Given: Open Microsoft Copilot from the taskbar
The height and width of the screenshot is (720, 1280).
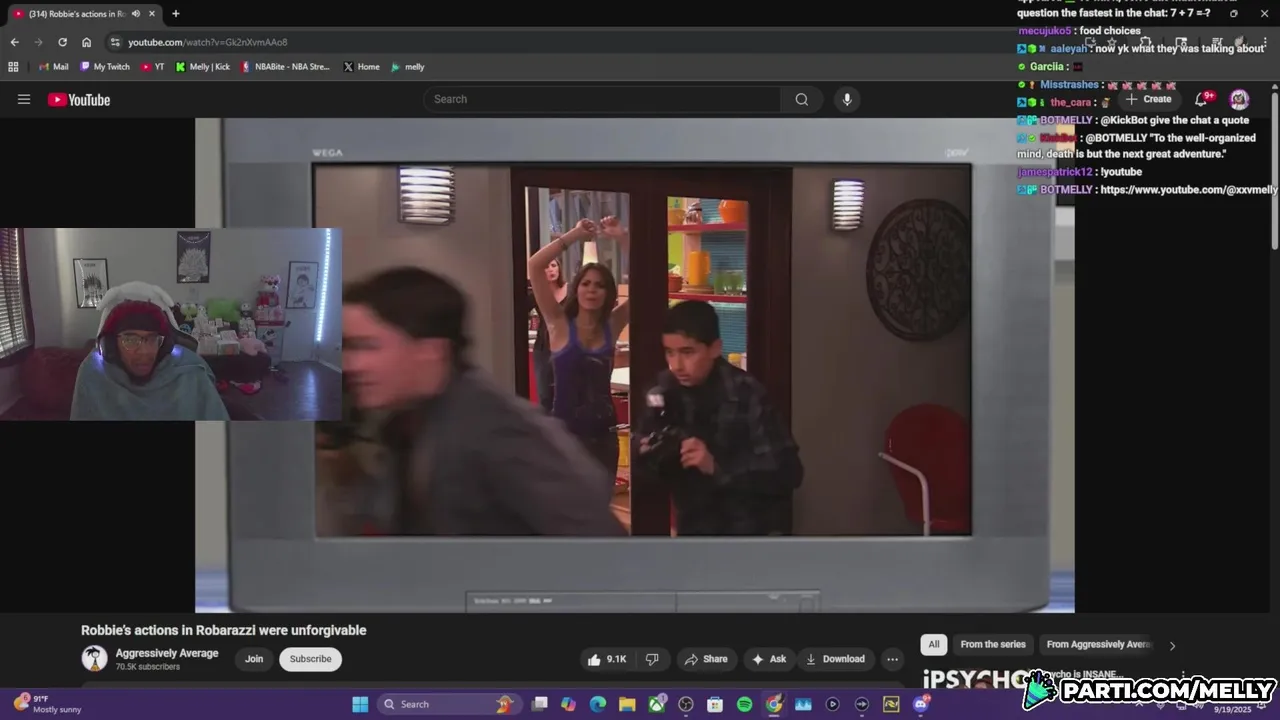Looking at the screenshot, I should tap(569, 704).
